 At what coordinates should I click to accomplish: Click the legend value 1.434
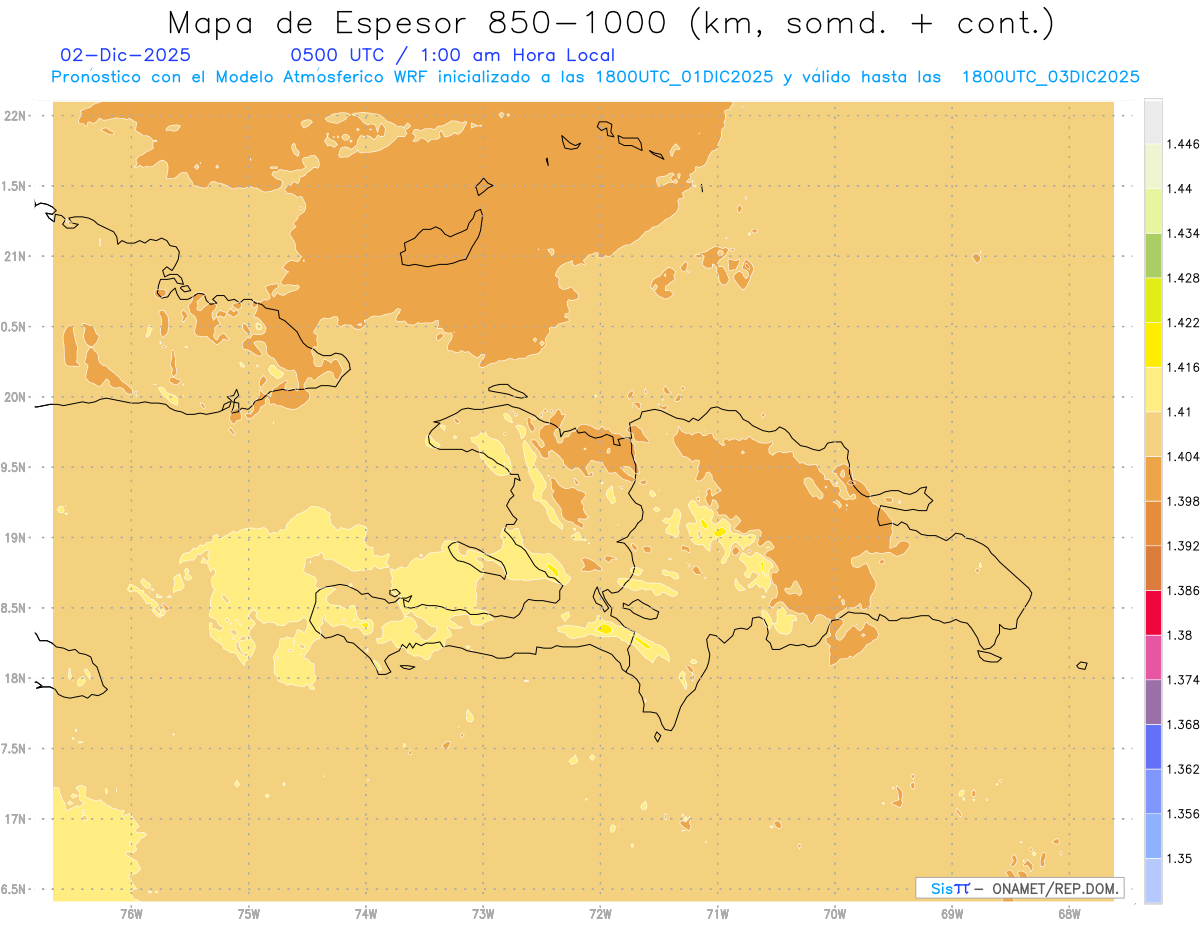1182,233
